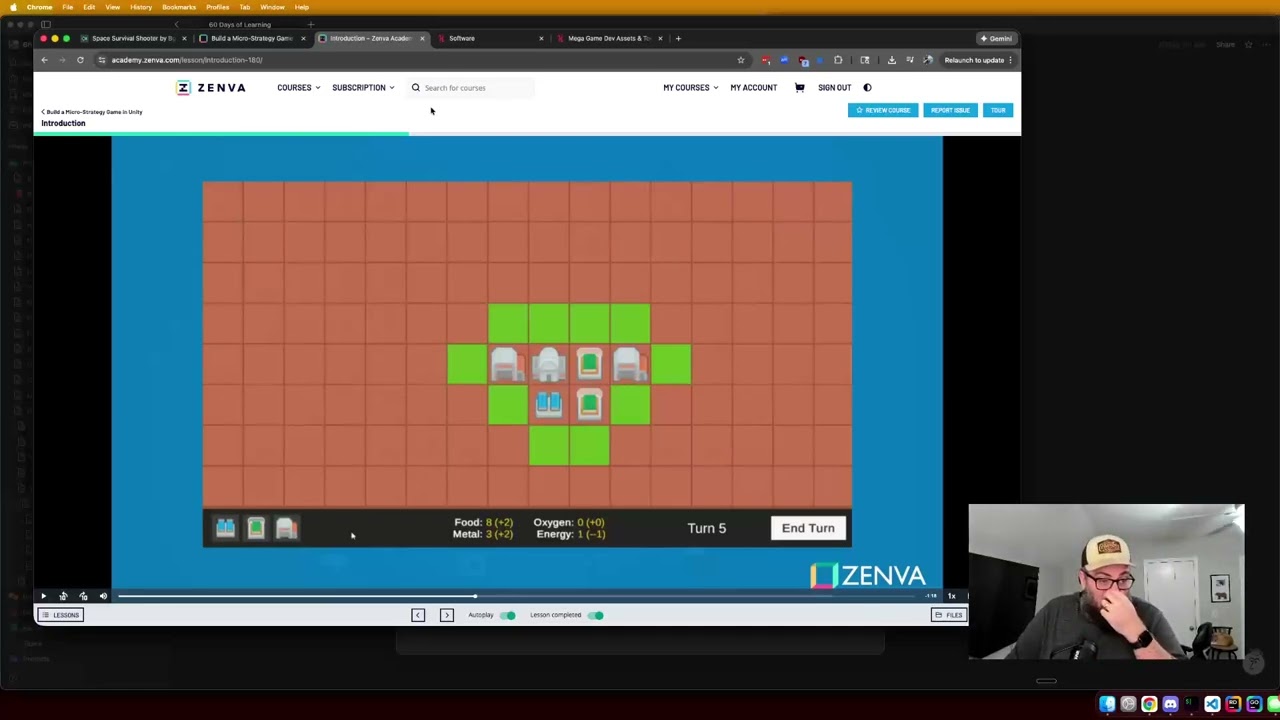Click the End Turn button in the game

[x=808, y=528]
